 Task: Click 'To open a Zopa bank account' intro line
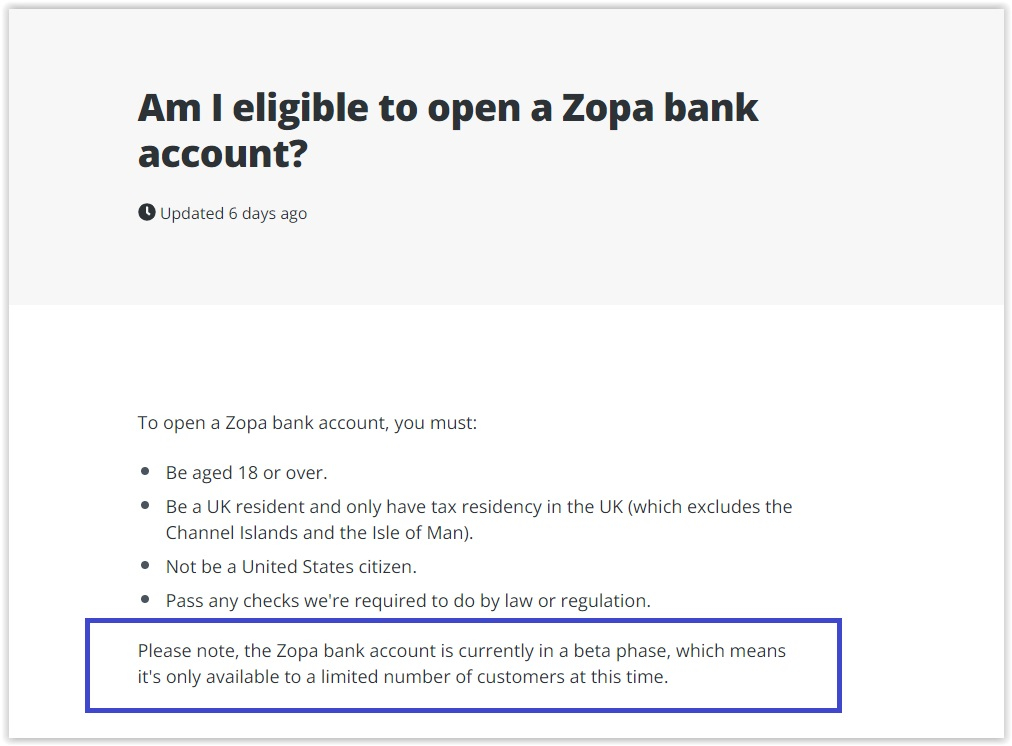click(307, 423)
